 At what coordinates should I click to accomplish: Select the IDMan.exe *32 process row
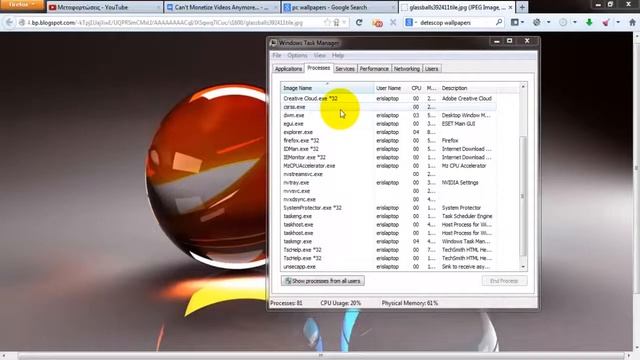(388, 149)
